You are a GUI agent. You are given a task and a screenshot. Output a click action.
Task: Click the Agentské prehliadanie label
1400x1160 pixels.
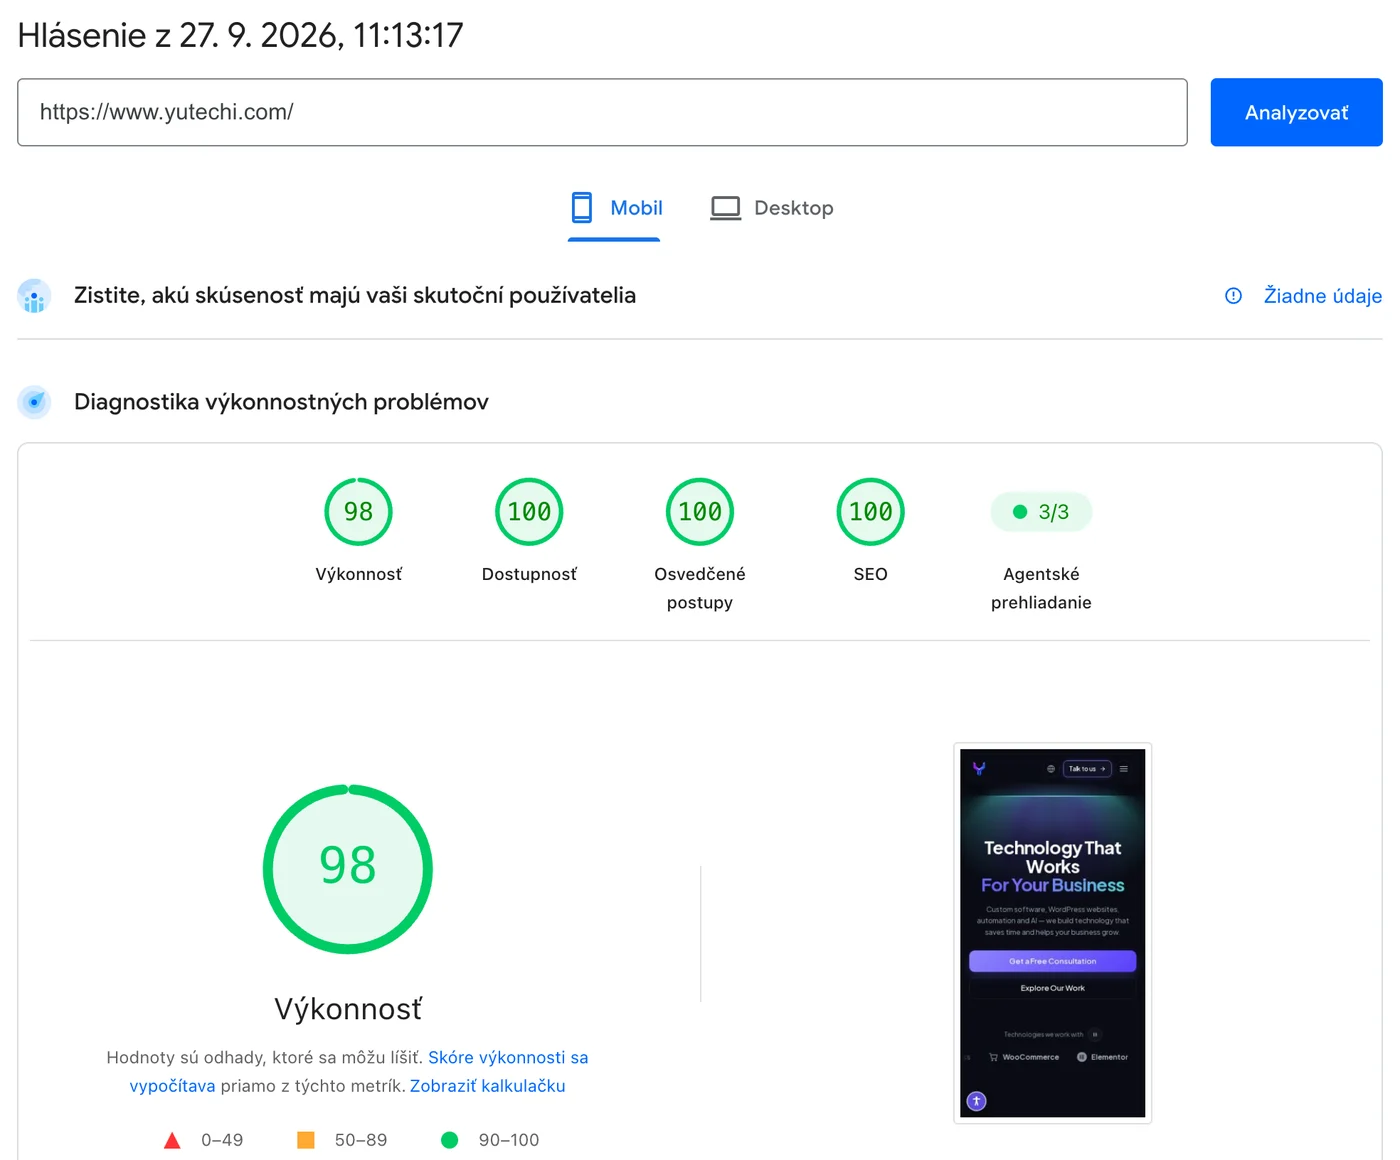(x=1041, y=588)
